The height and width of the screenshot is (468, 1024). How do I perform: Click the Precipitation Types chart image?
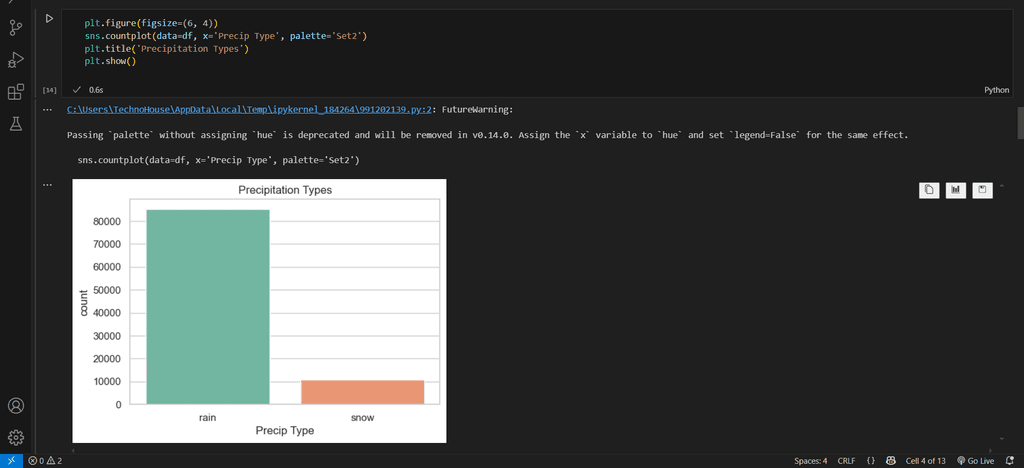pos(259,311)
